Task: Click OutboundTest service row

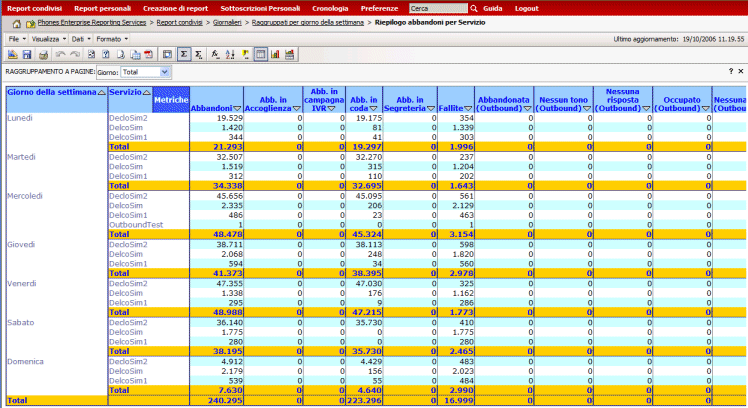Action: [136, 225]
